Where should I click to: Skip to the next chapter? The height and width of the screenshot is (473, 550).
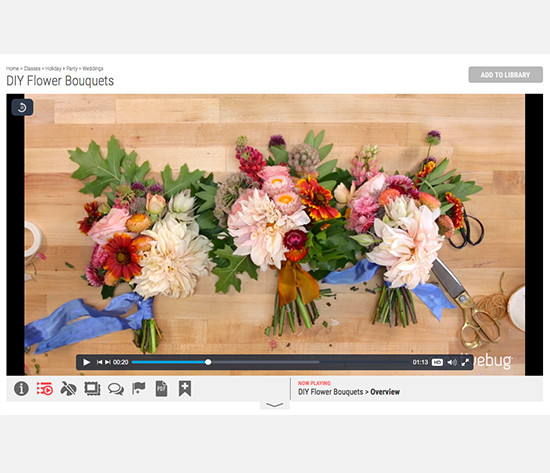(x=108, y=362)
